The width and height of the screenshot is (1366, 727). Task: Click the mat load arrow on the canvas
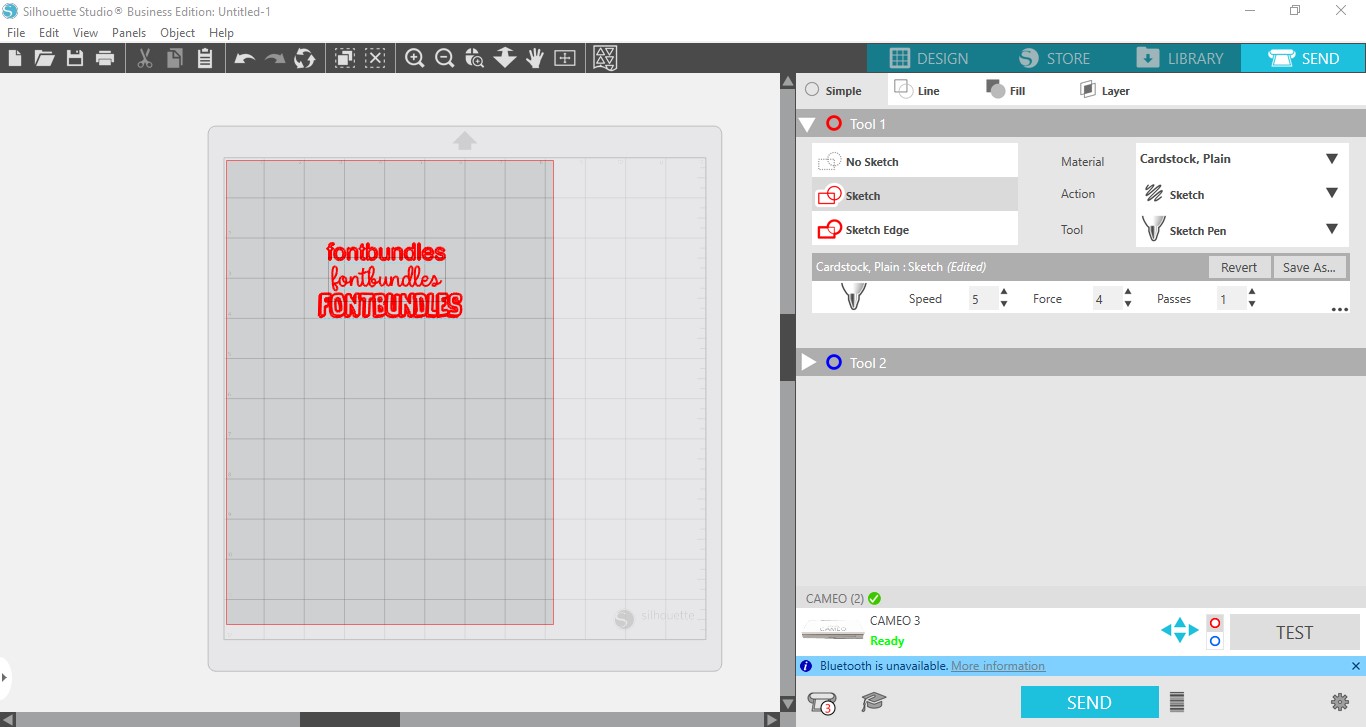464,141
